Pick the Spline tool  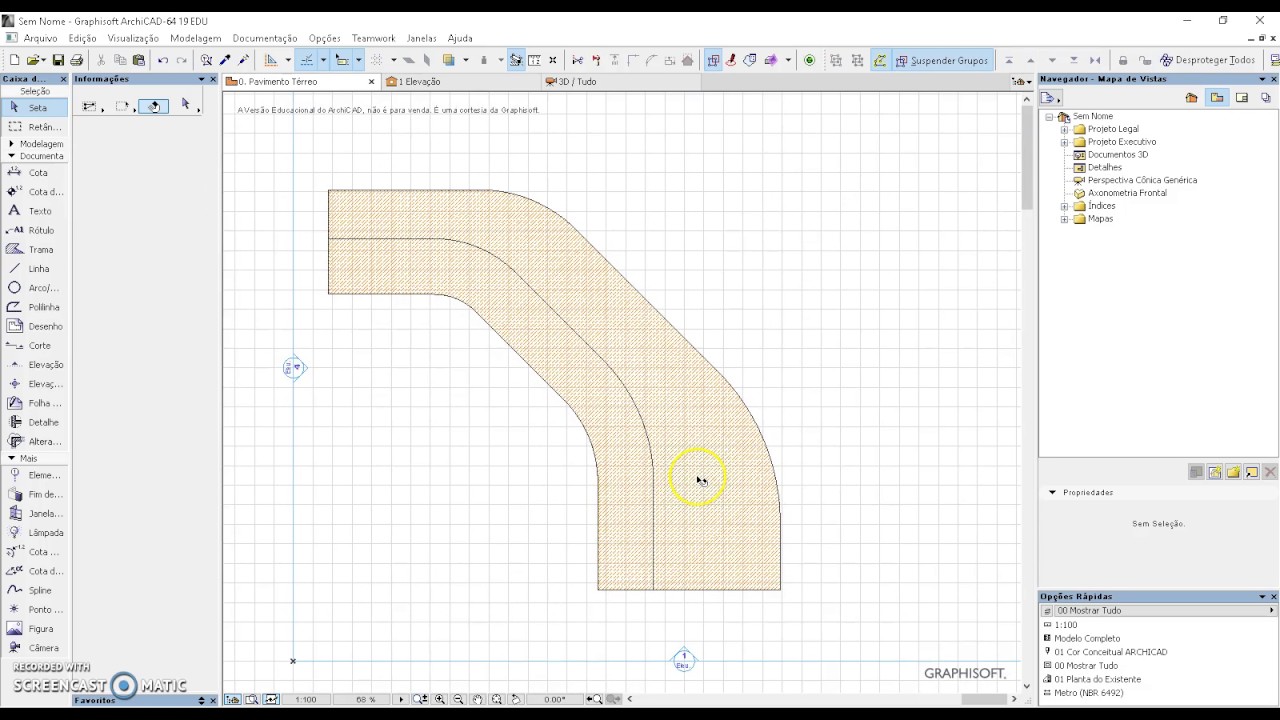click(x=34, y=590)
